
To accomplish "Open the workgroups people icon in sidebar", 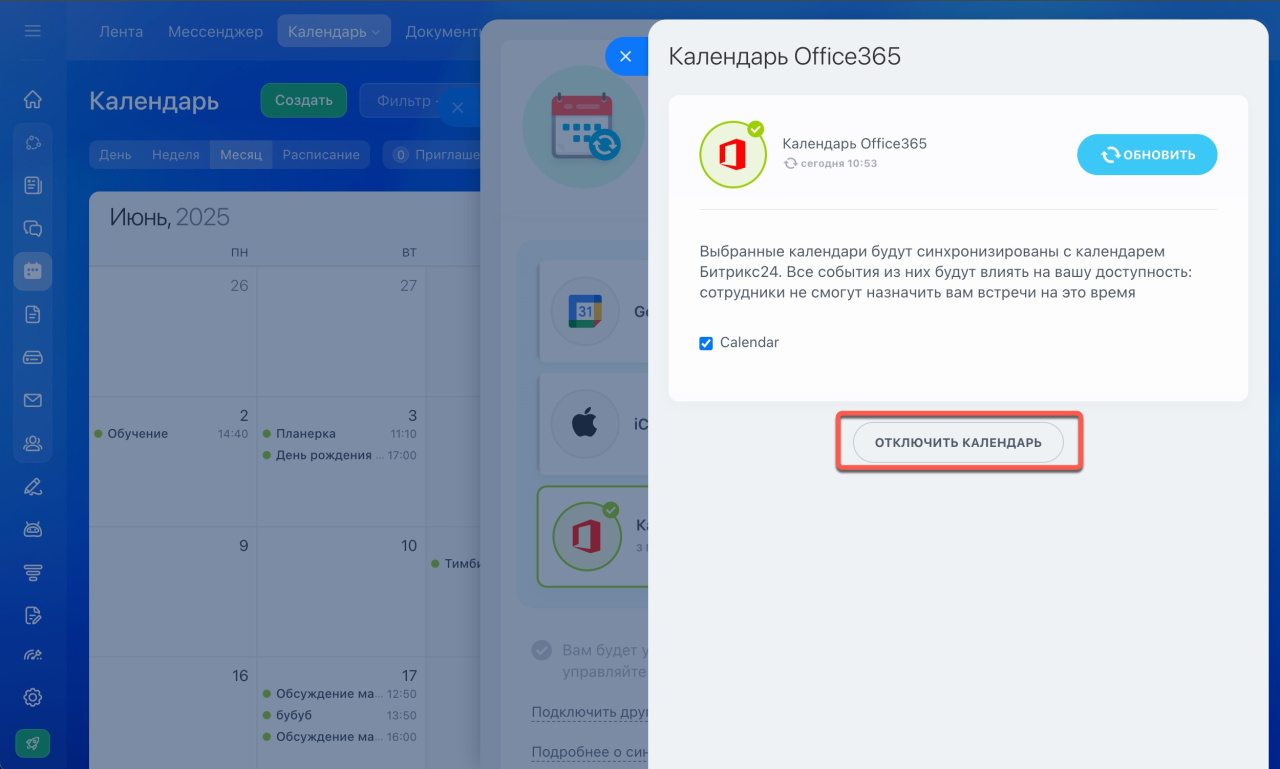I will (x=32, y=443).
